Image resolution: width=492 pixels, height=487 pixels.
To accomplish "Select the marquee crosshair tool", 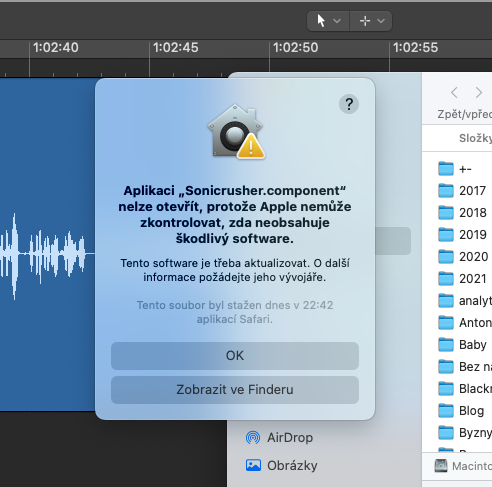I will coord(365,21).
